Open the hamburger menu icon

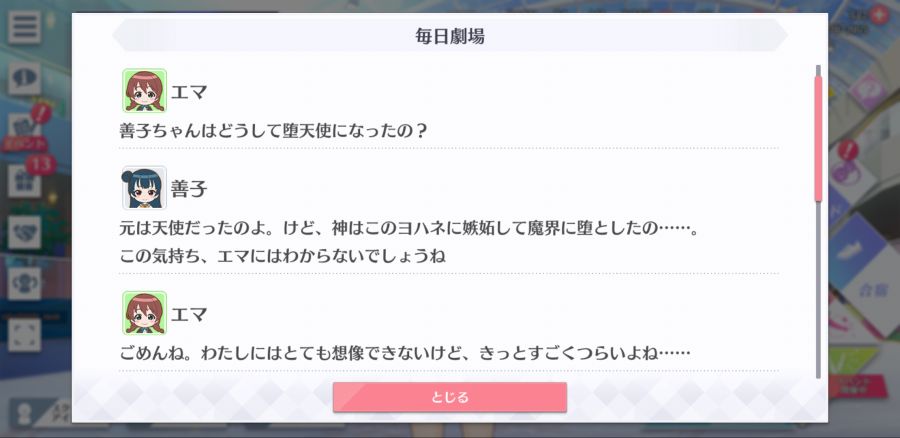24,28
